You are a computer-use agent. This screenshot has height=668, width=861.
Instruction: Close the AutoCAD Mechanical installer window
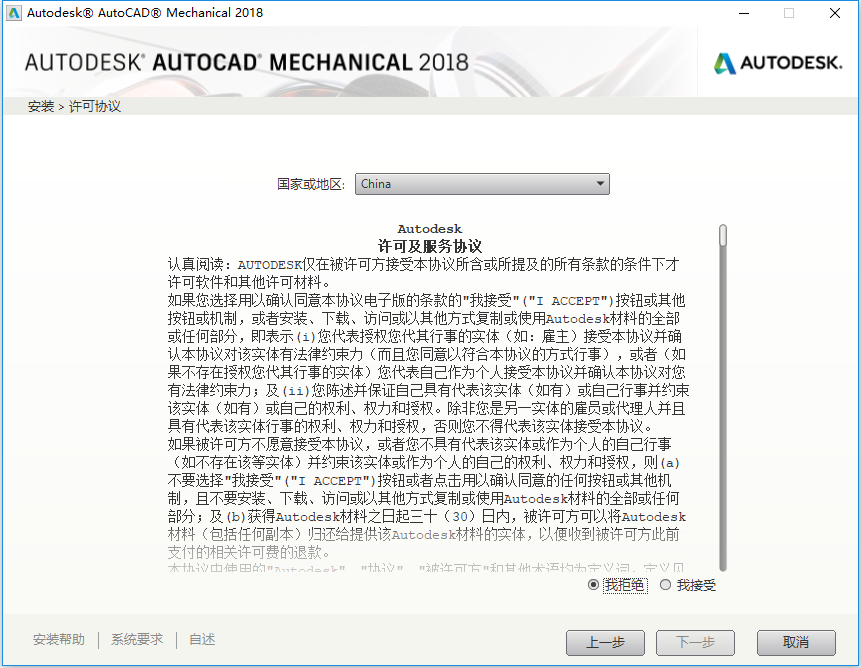click(x=835, y=13)
